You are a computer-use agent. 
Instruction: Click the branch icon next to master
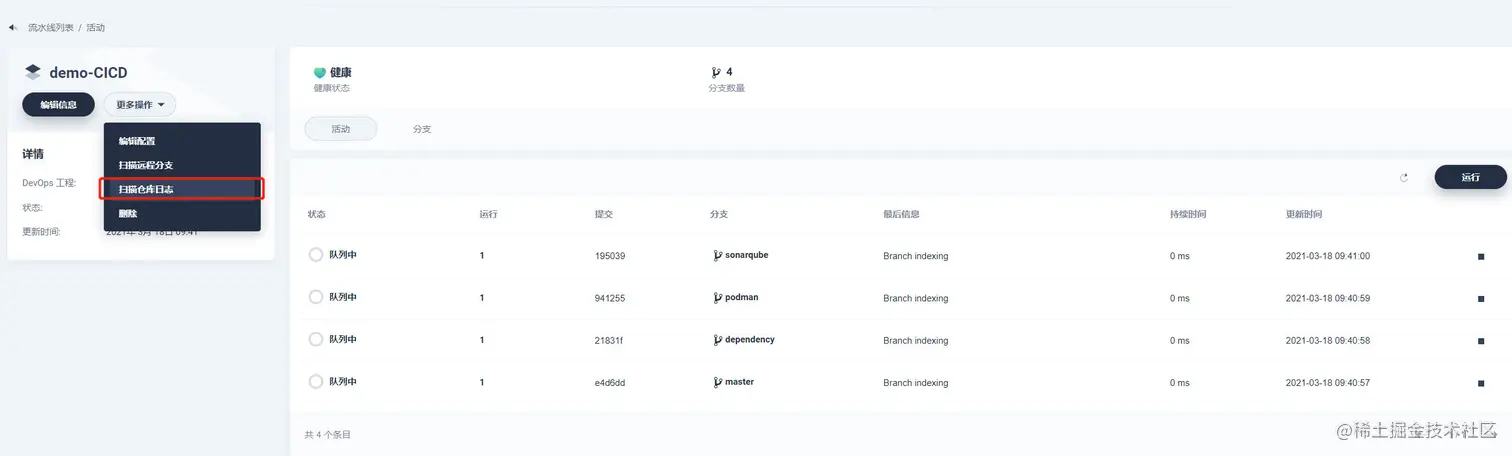[x=717, y=381]
